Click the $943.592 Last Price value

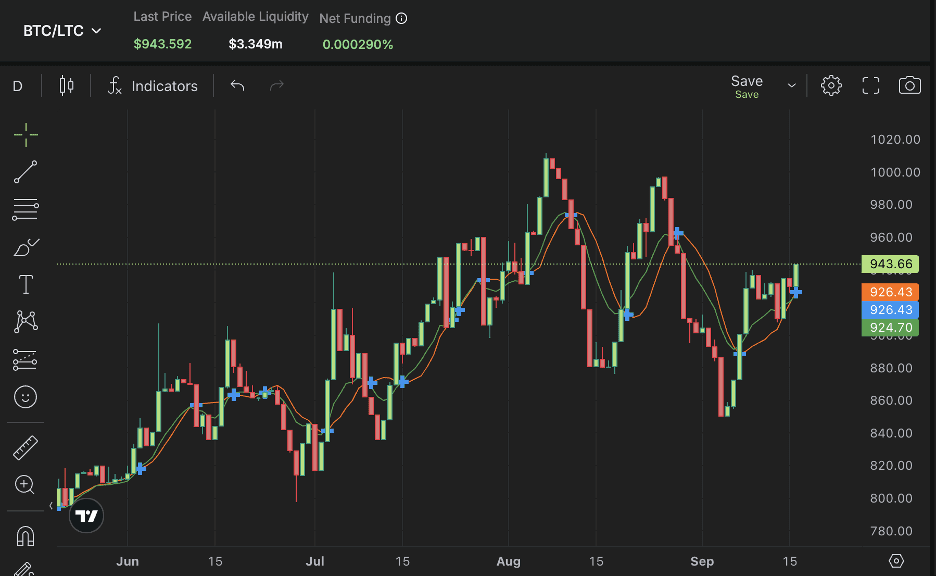click(x=162, y=44)
